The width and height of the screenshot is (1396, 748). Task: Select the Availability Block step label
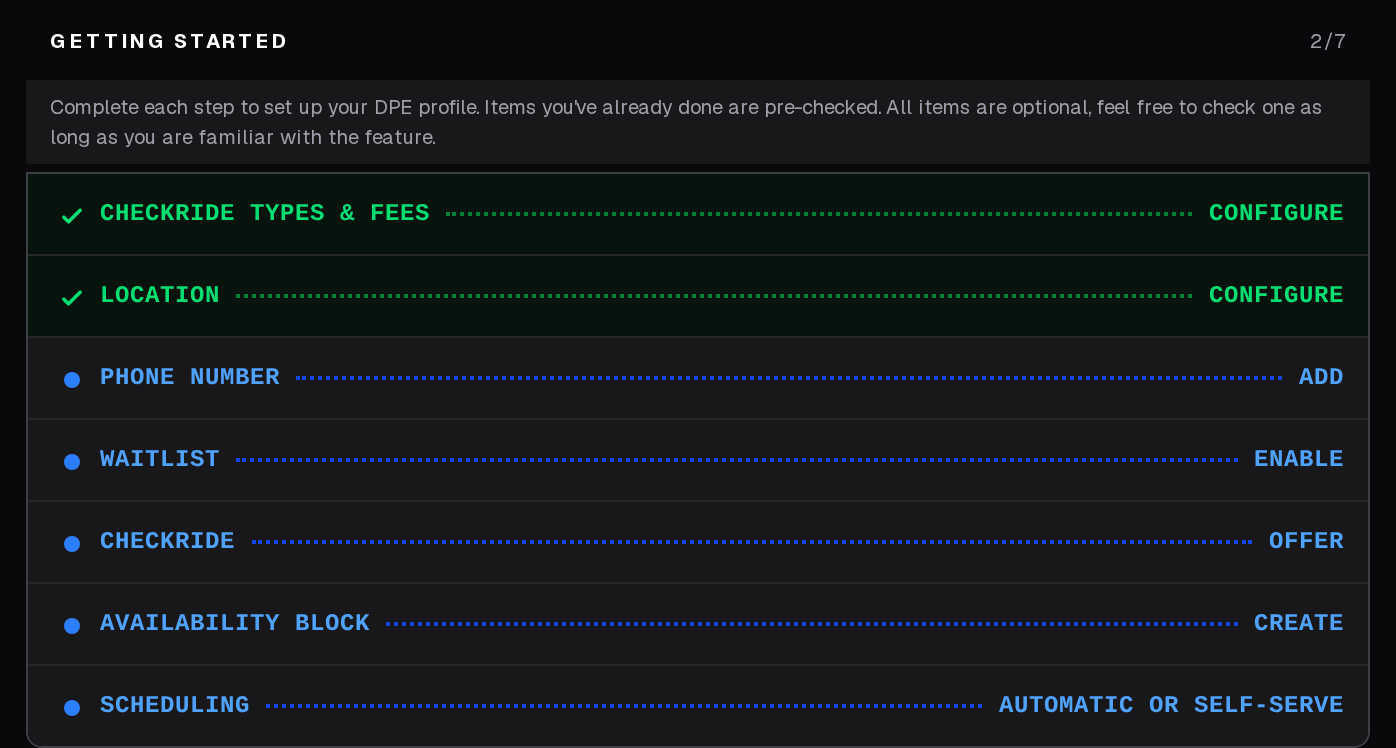235,623
